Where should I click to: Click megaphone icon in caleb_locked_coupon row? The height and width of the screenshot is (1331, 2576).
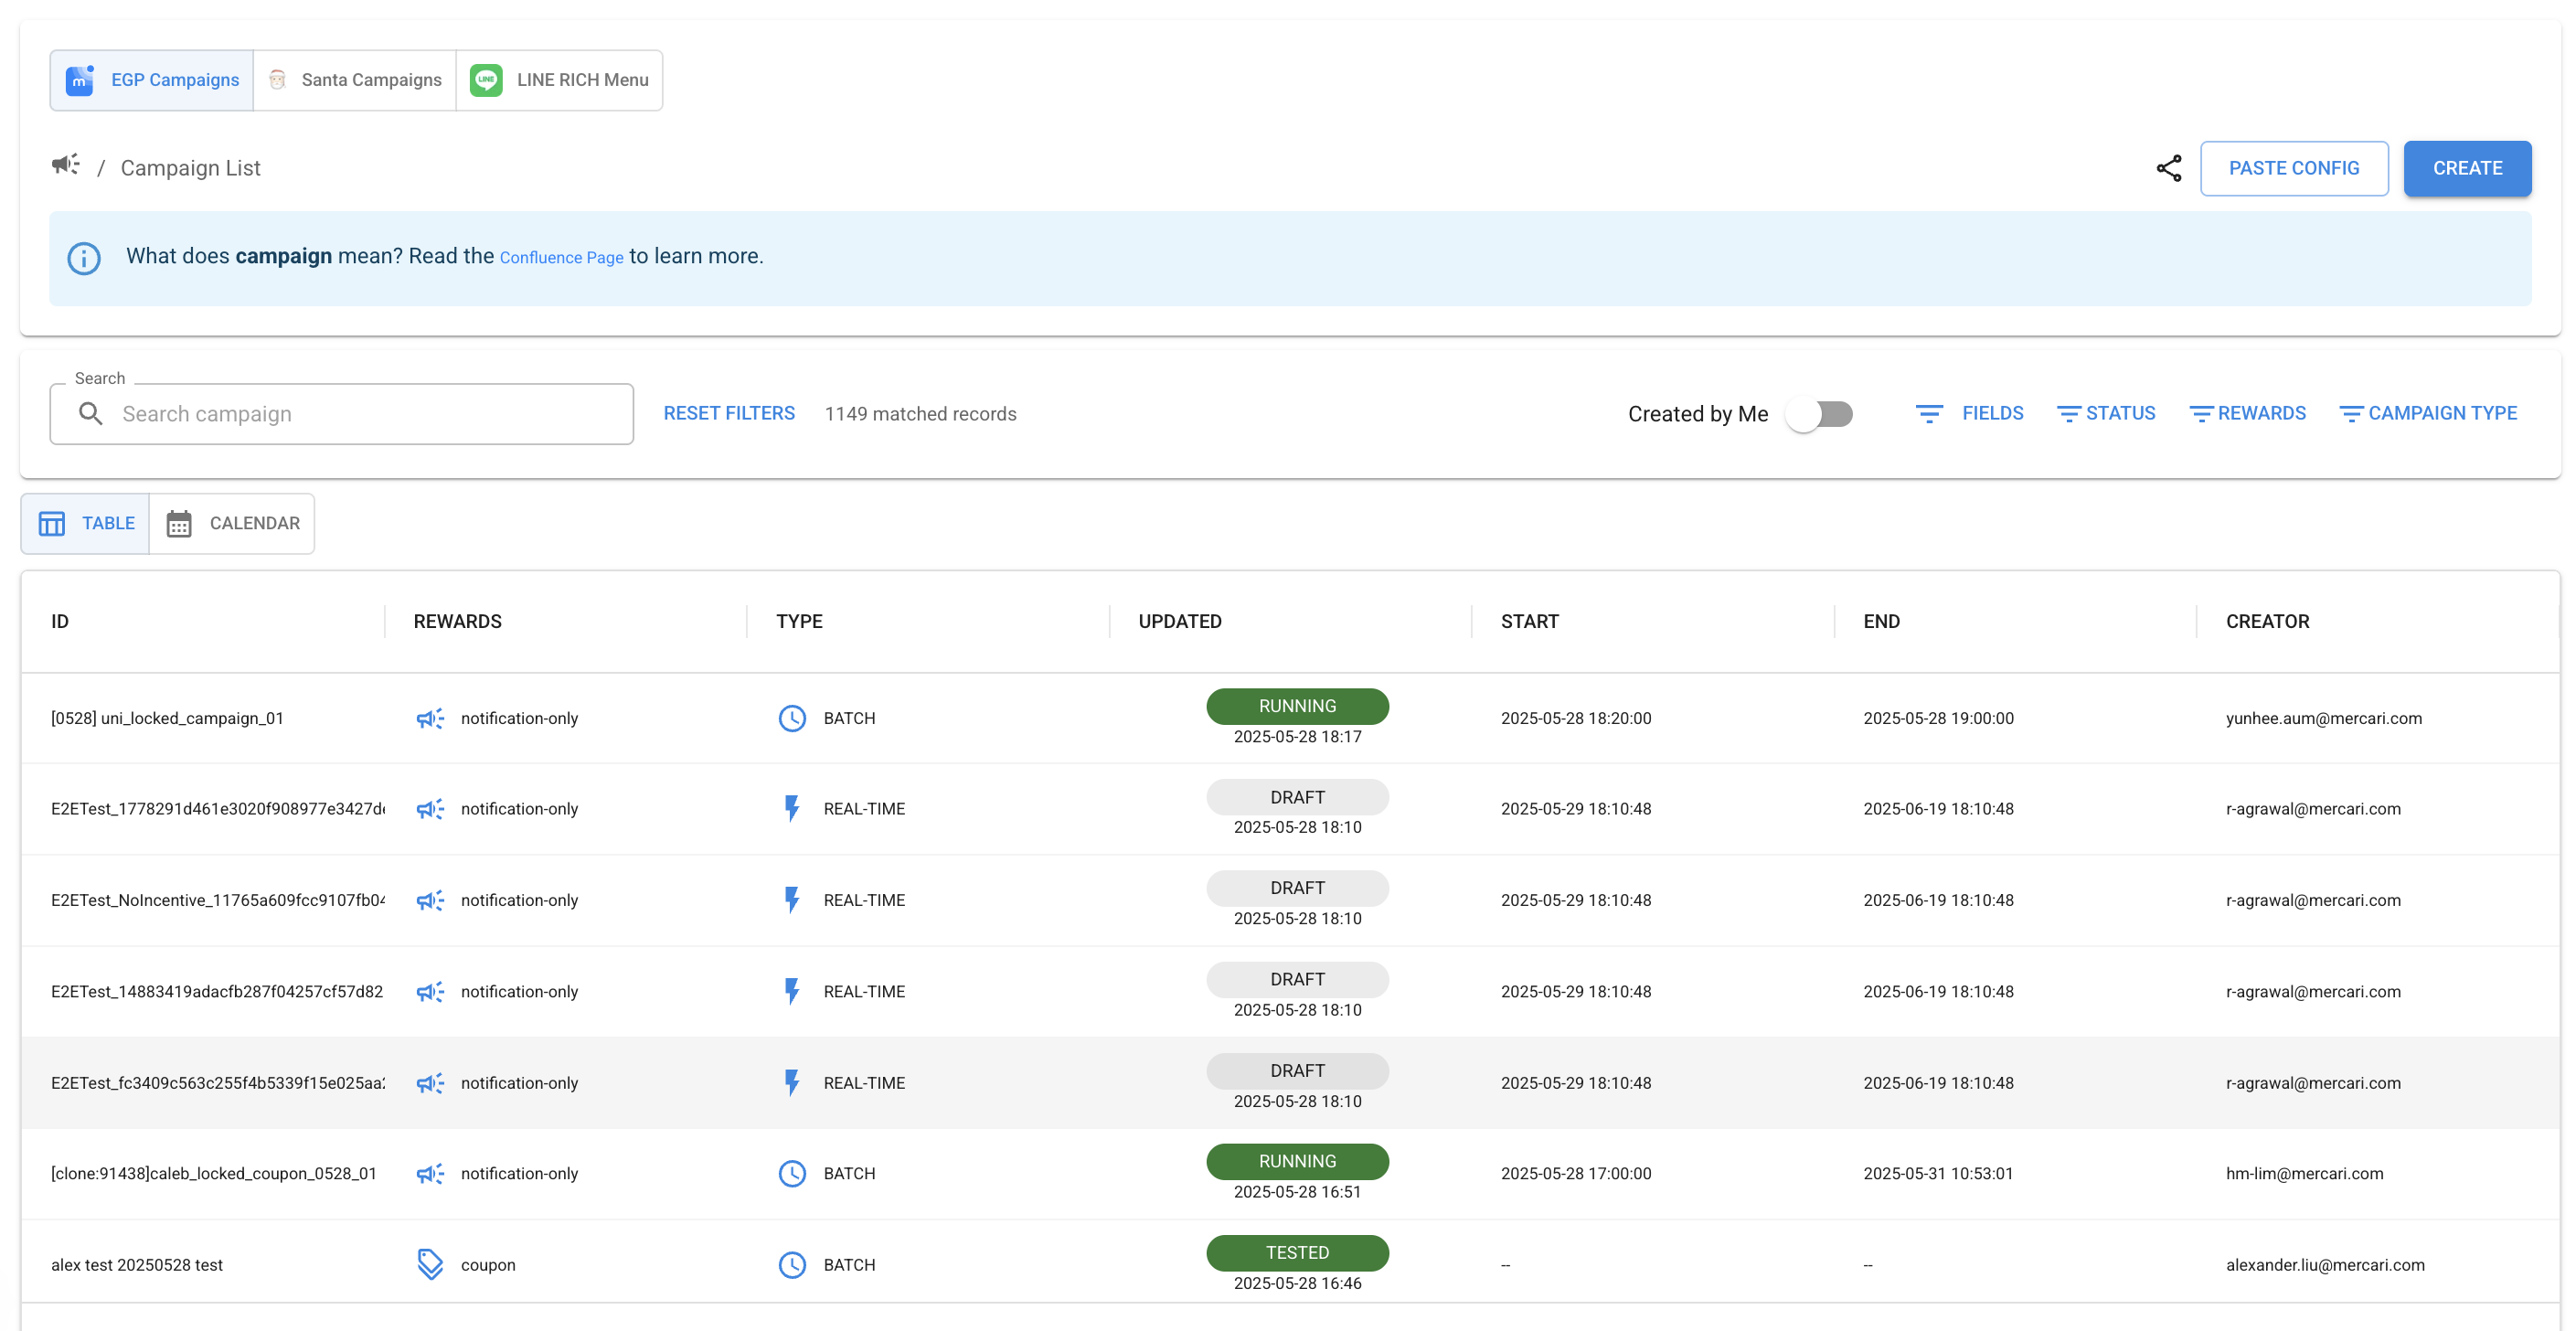click(x=430, y=1174)
